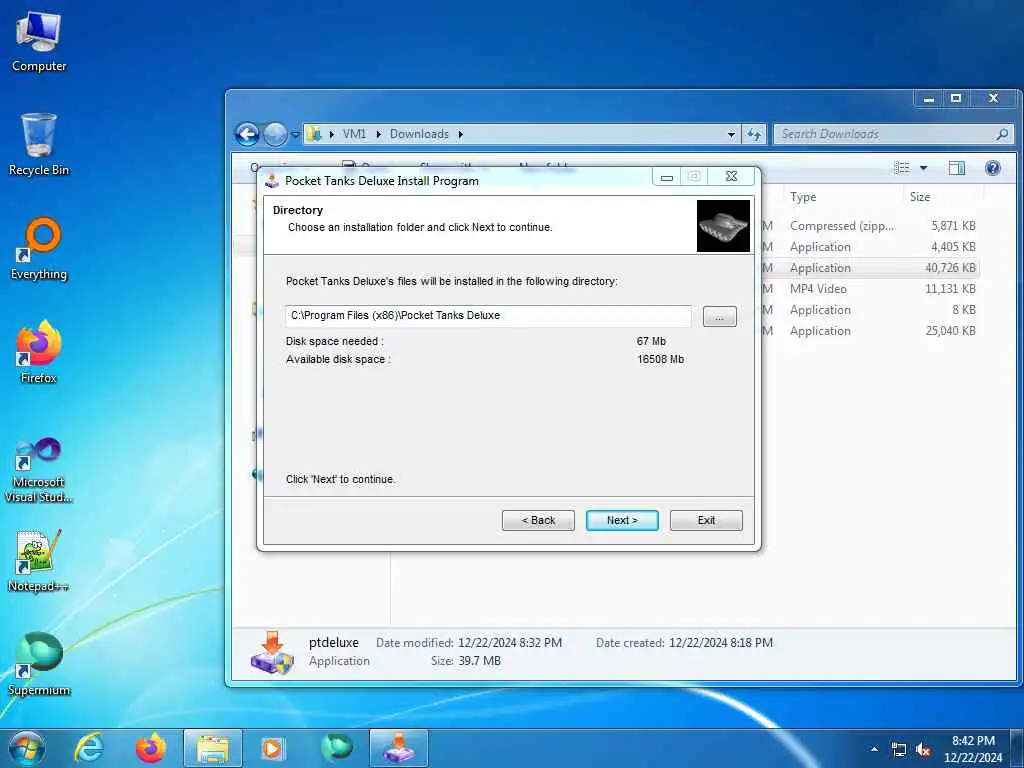This screenshot has height=768, width=1024.
Task: Open Supermium from the taskbar
Action: click(x=336, y=748)
